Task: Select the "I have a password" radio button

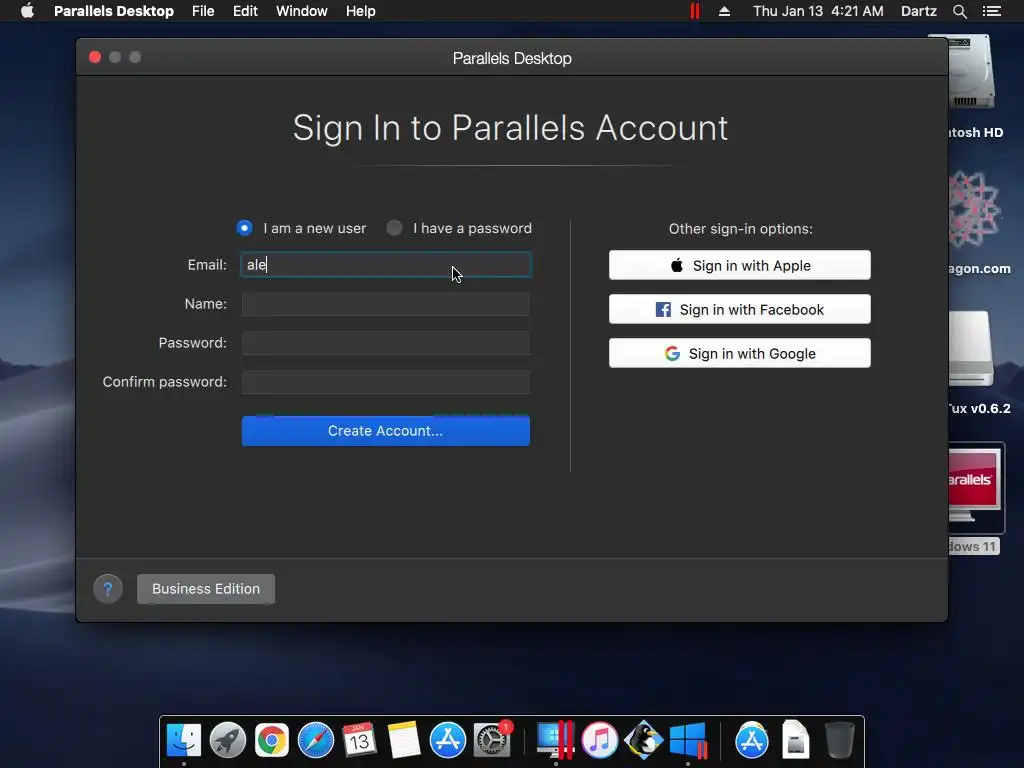Action: pos(394,228)
